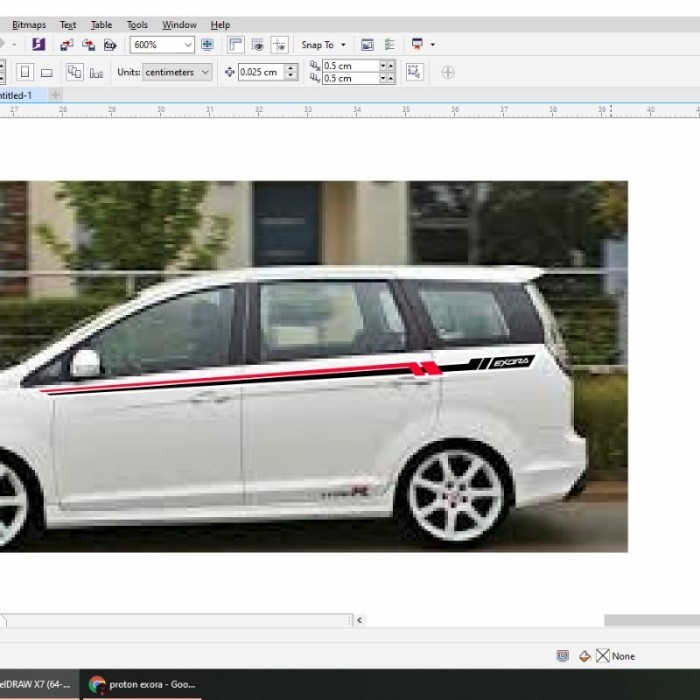Click the Publish to PDF icon
Screen dimensions: 700x700
tap(110, 45)
